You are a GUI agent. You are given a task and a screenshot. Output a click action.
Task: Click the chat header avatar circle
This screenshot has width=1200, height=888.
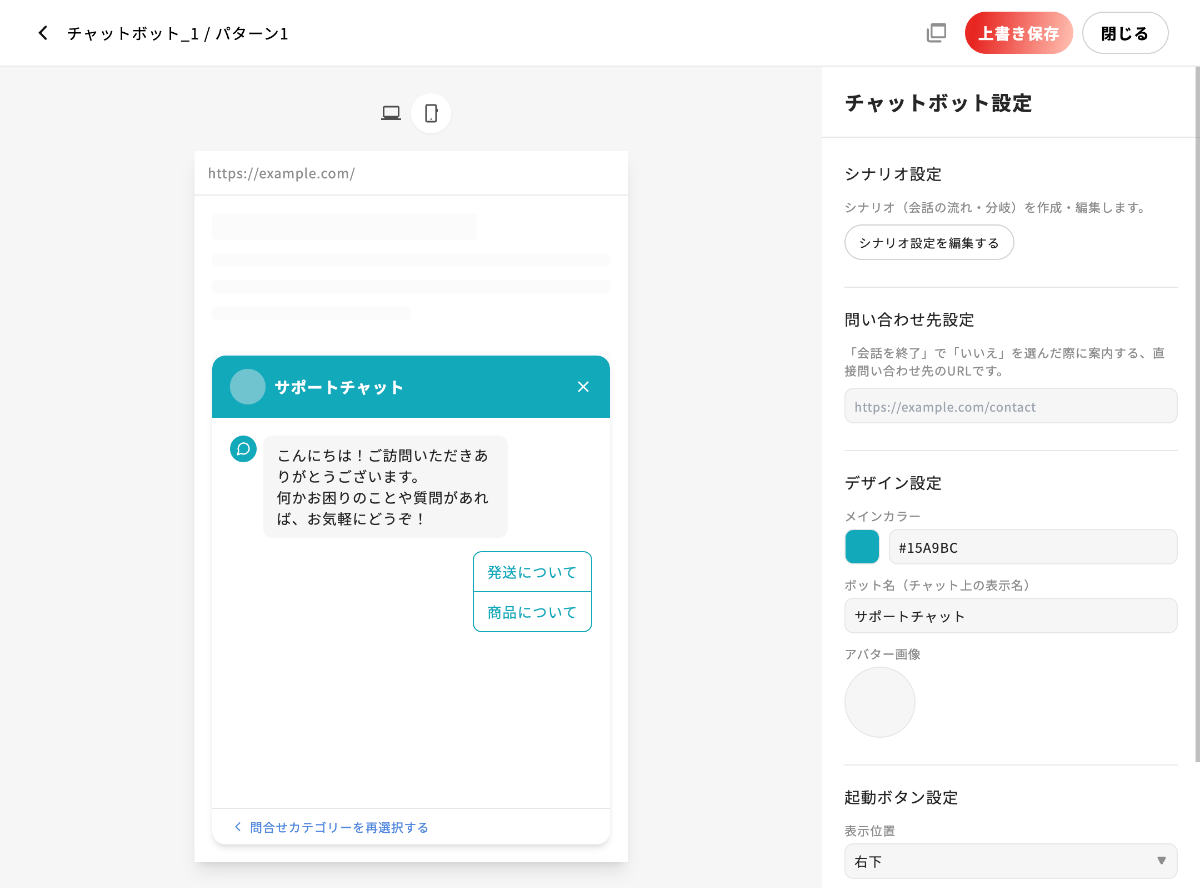[x=248, y=387]
